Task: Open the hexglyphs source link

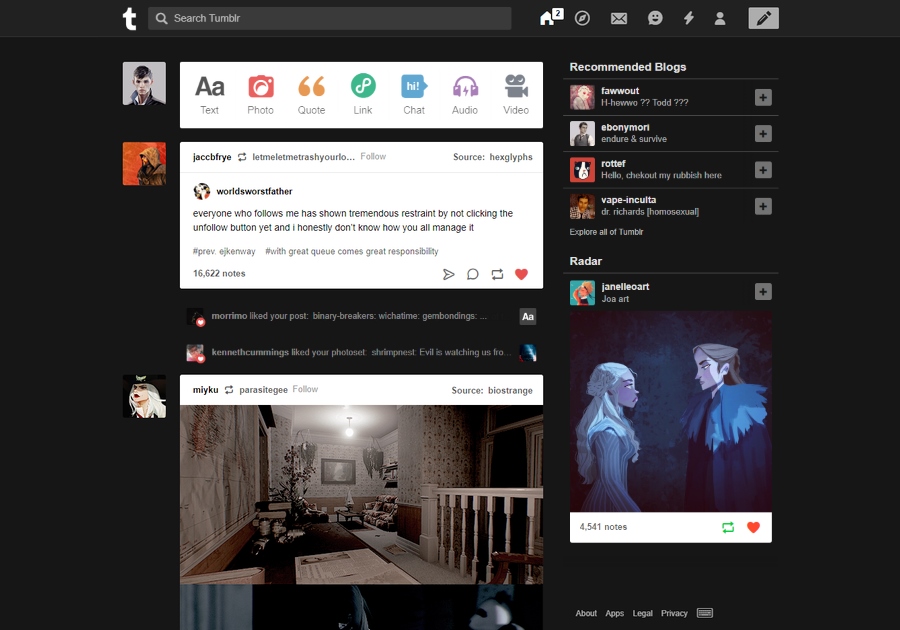Action: 511,156
